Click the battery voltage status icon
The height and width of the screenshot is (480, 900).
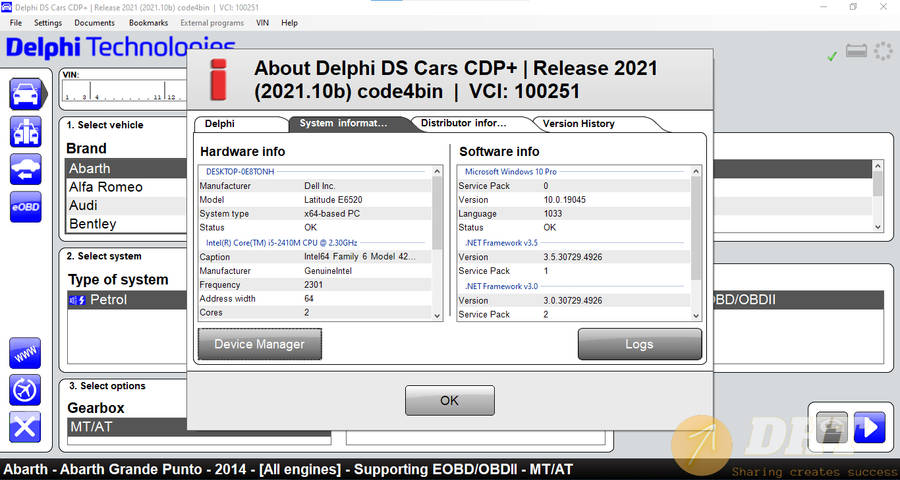(856, 51)
